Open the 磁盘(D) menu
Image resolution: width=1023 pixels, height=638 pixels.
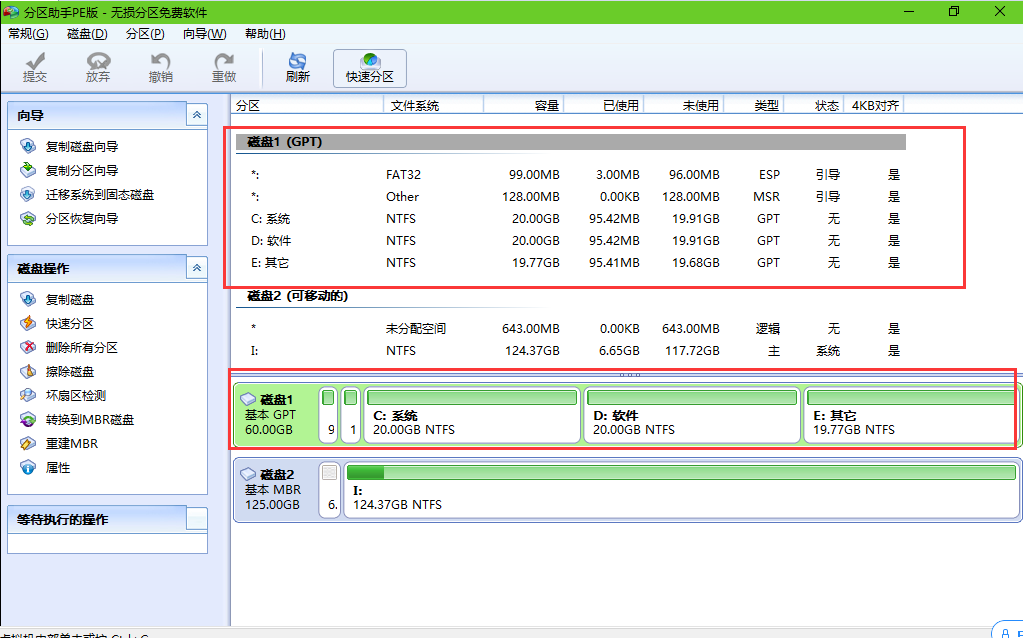pyautogui.click(x=87, y=34)
